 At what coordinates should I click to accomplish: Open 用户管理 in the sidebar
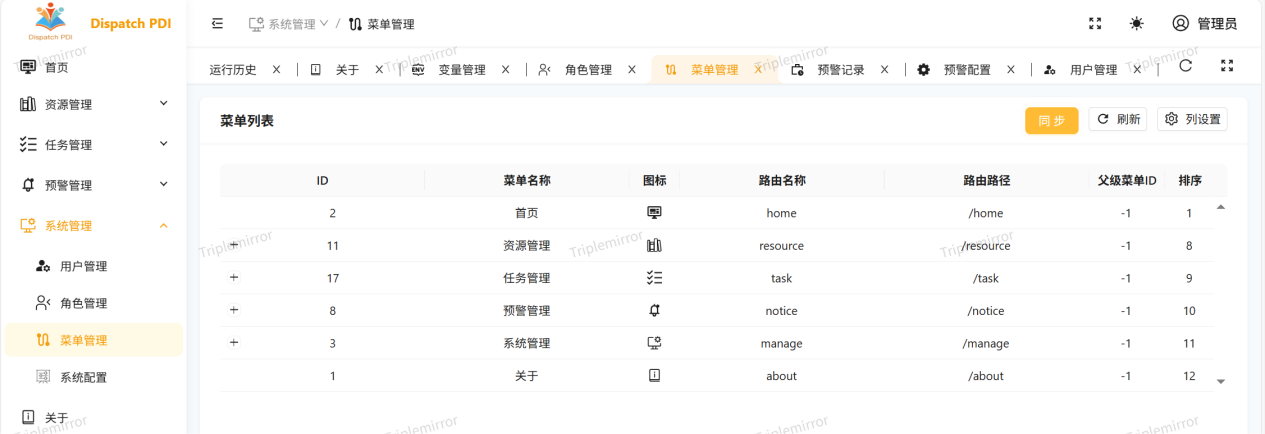(83, 267)
